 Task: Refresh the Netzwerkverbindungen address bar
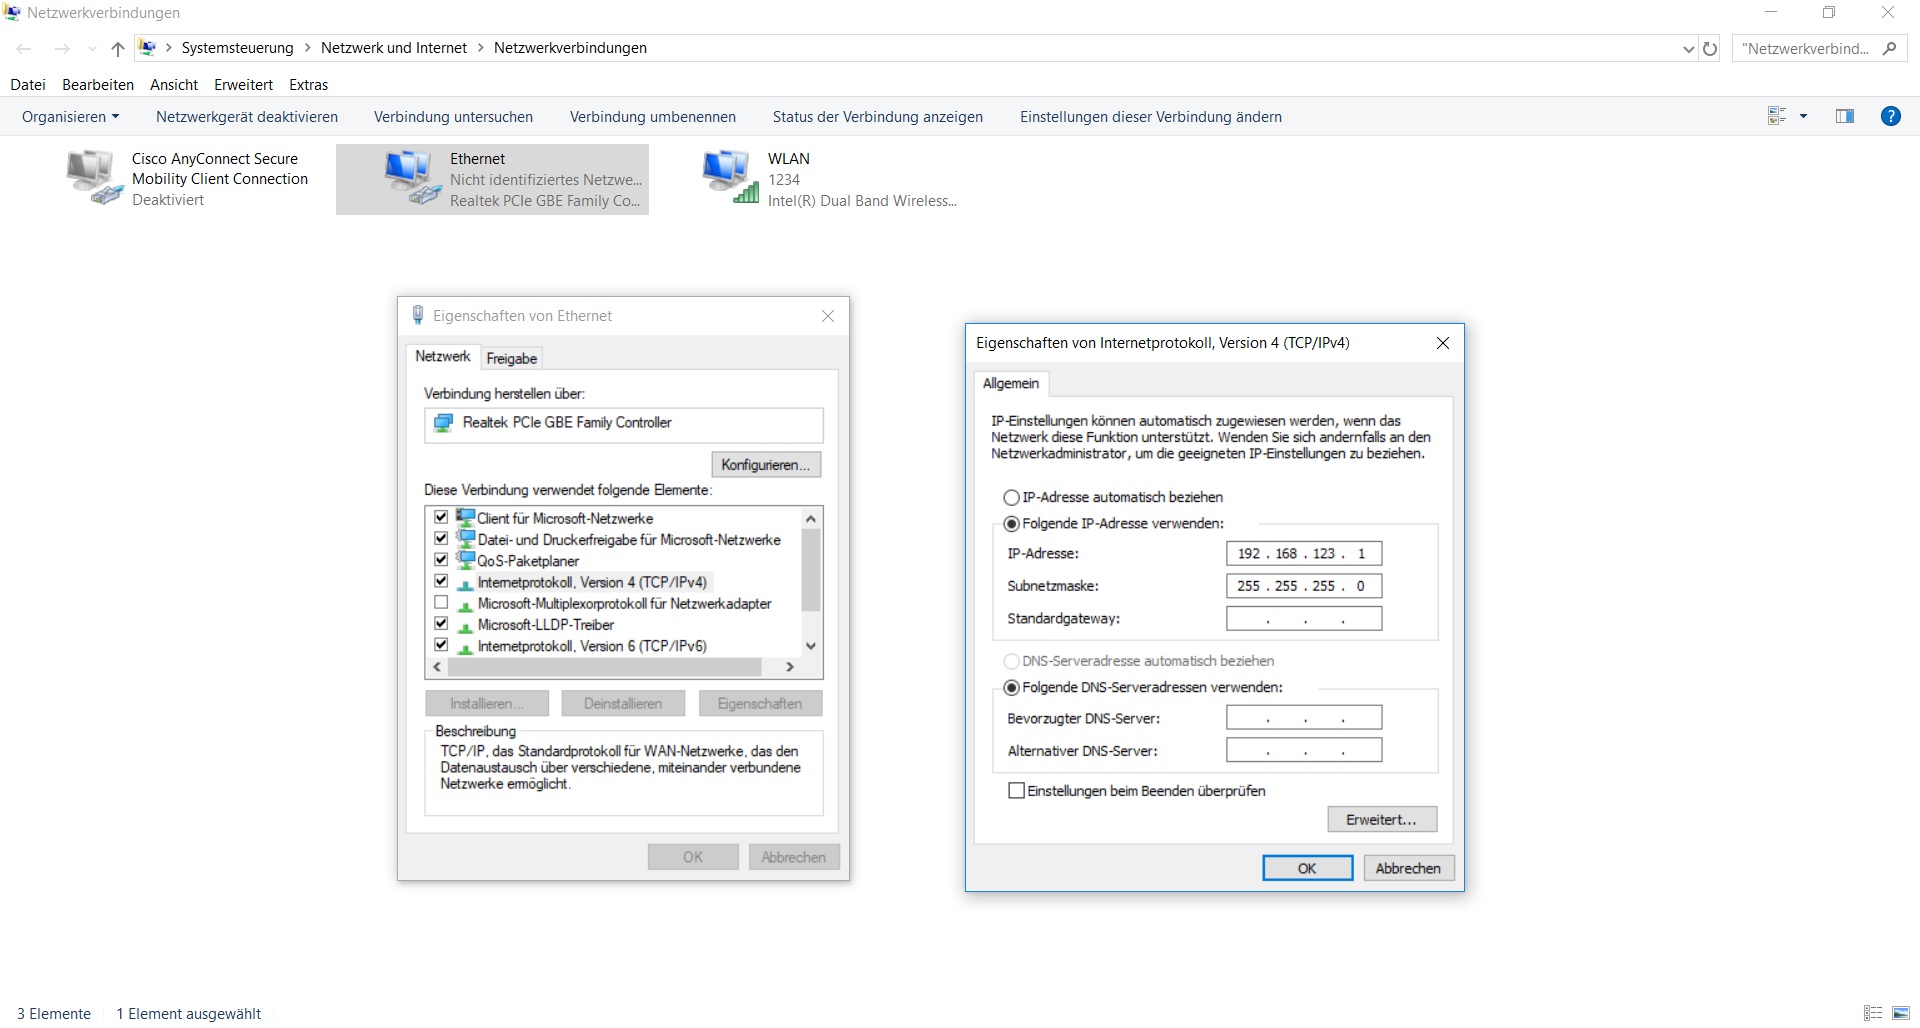click(1710, 48)
